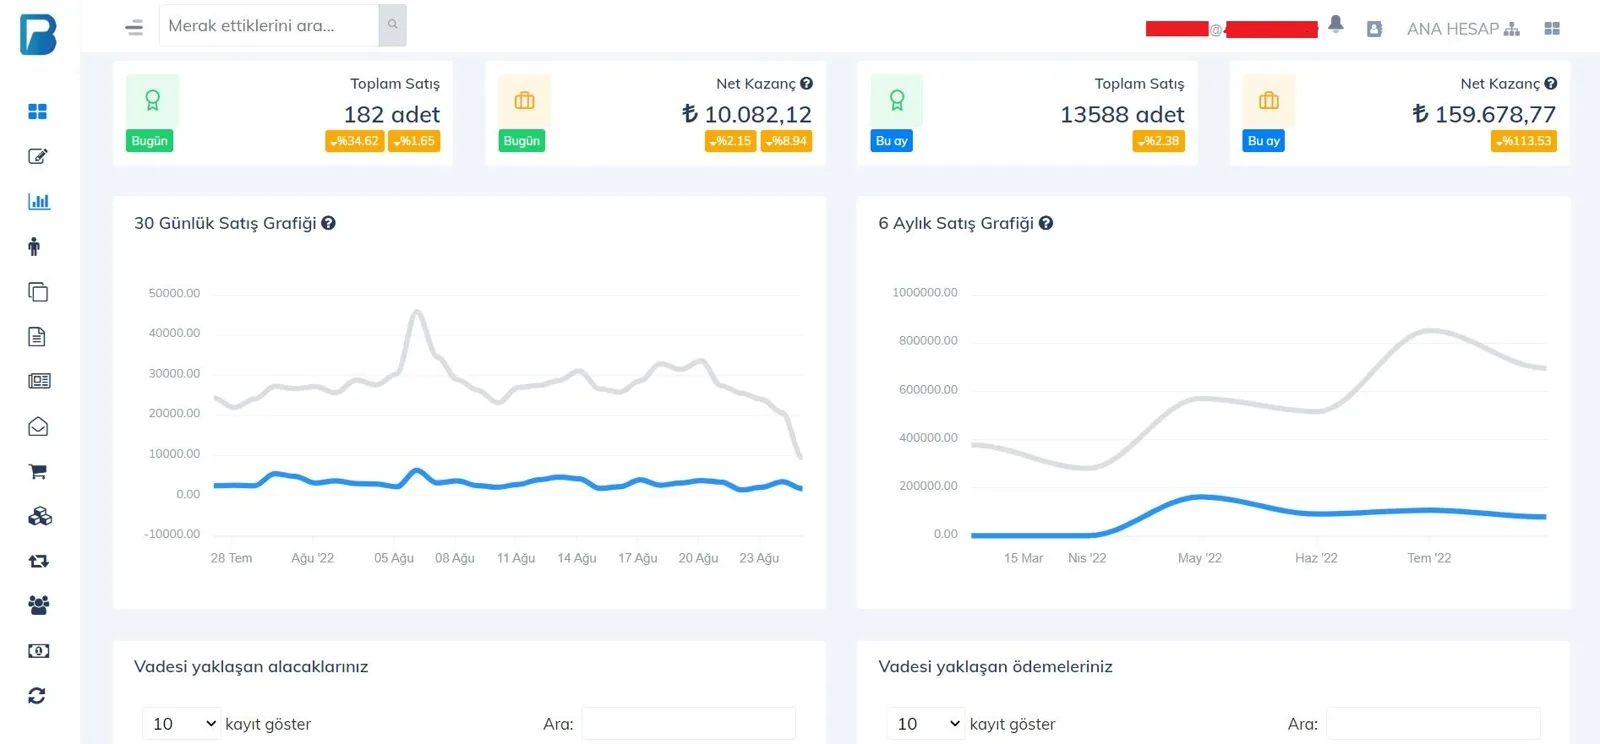Click help icon on today's Net Kazanç card
Screen dimensions: 1600x744
click(806, 84)
